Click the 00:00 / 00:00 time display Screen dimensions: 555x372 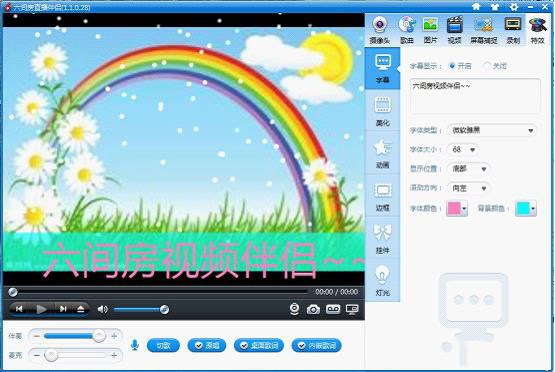(336, 292)
